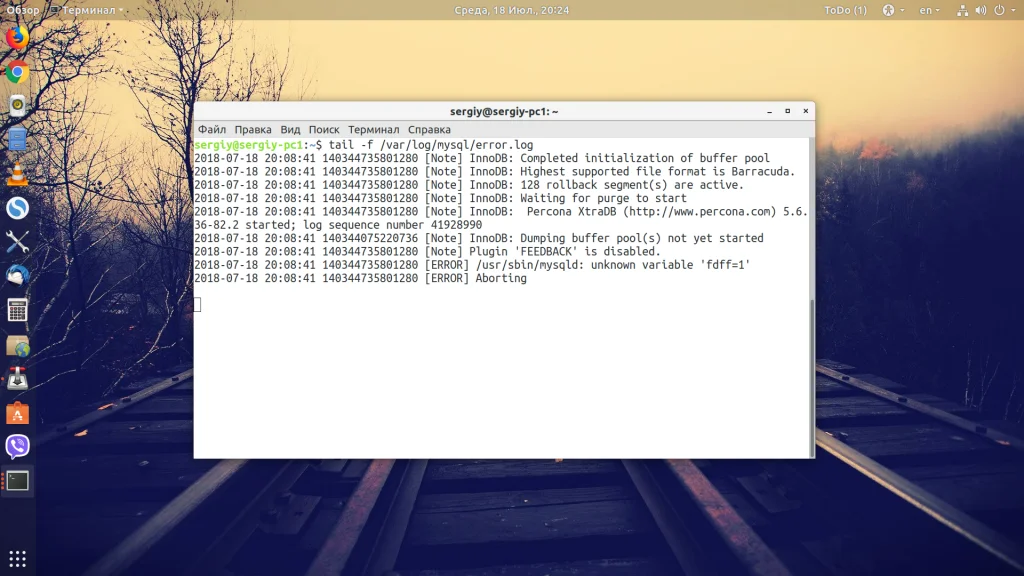
Task: Click Обзор activities button
Action: (x=23, y=10)
